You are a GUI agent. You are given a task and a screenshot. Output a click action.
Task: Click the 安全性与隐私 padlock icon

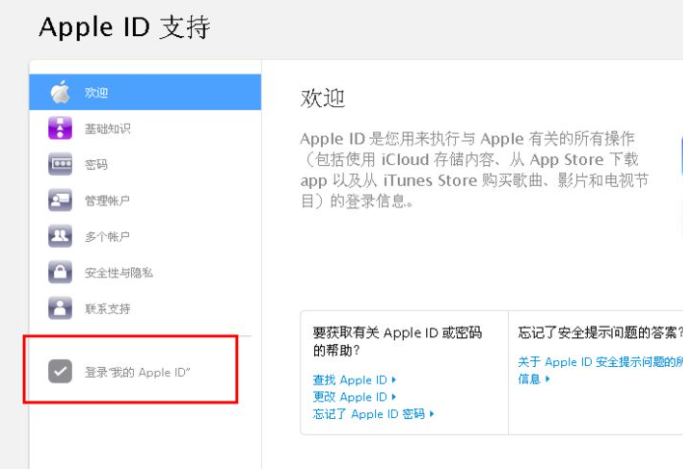coord(61,273)
